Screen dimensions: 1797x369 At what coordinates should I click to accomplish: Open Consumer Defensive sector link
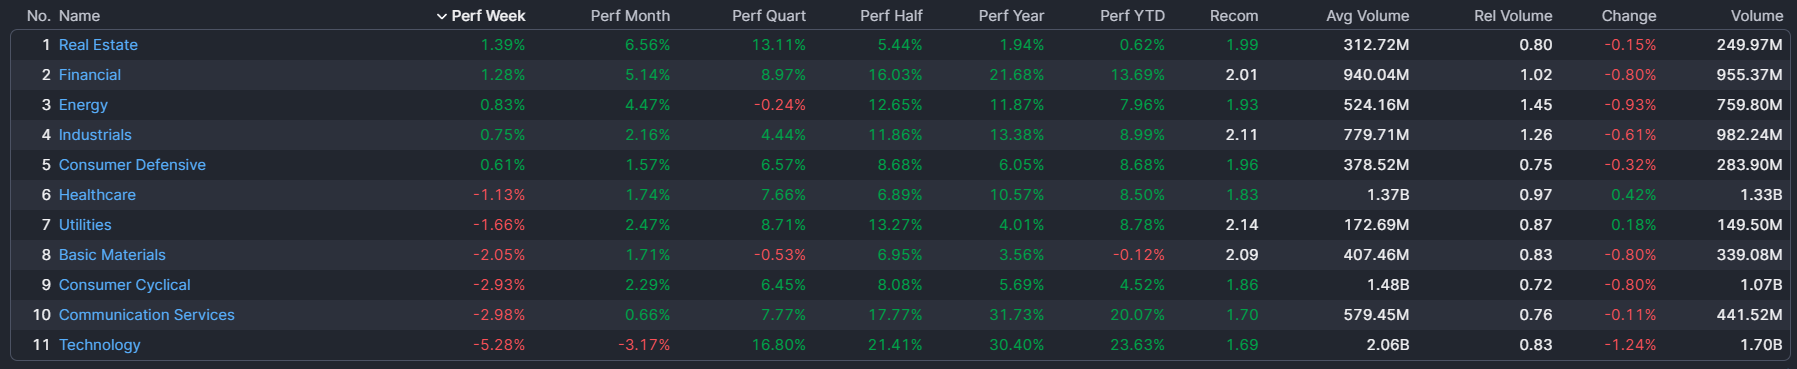click(x=132, y=165)
